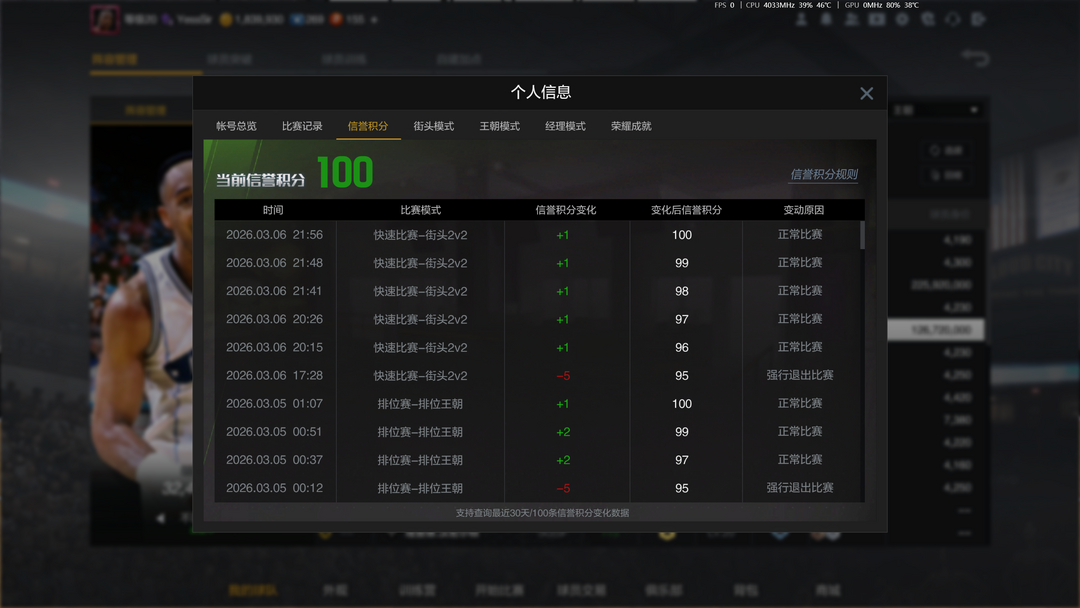Click the profile person icon in top toolbar

pyautogui.click(x=801, y=19)
